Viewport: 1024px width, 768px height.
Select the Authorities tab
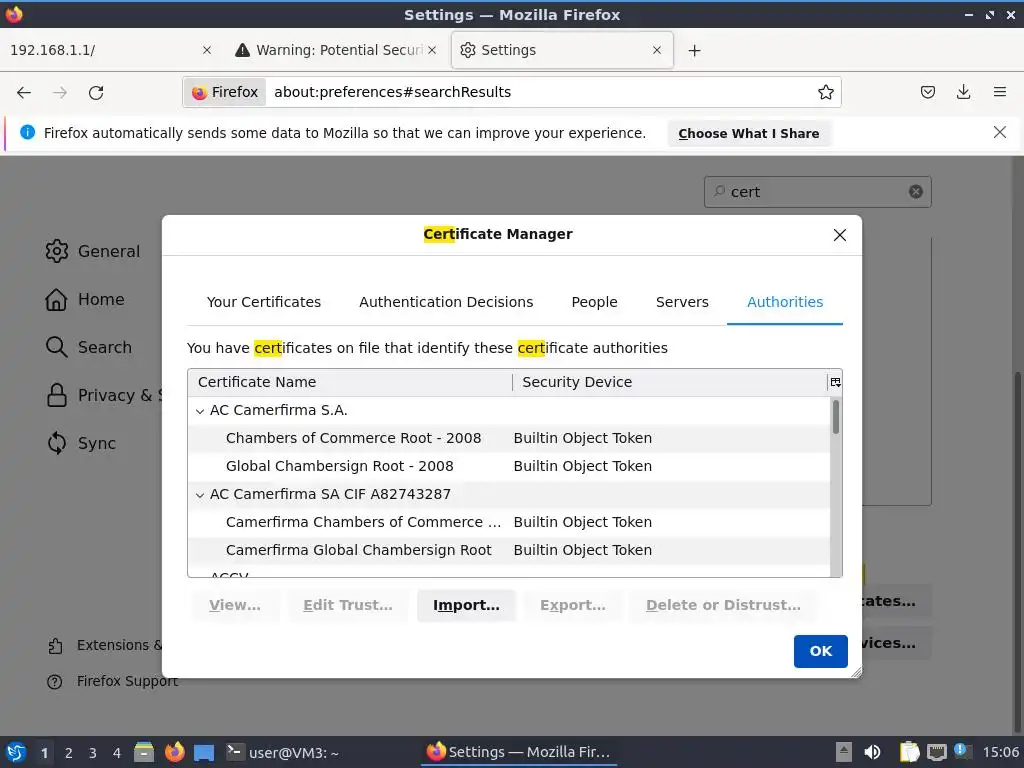(x=785, y=302)
